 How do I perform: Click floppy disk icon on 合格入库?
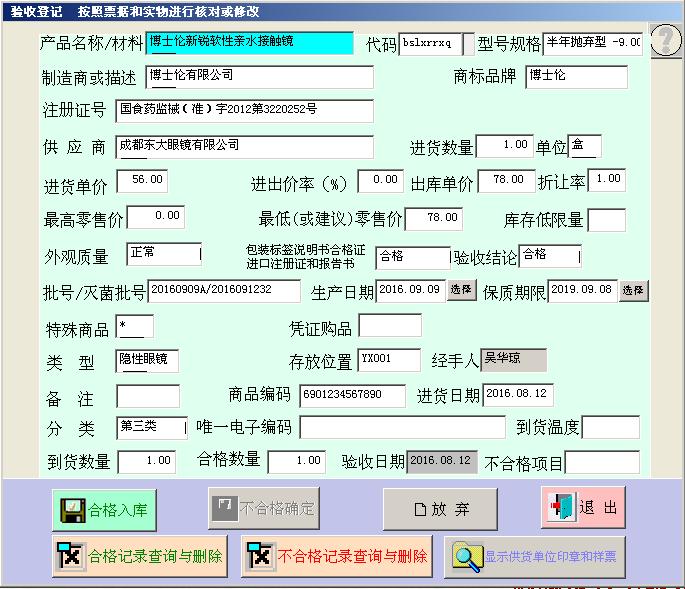tap(73, 510)
